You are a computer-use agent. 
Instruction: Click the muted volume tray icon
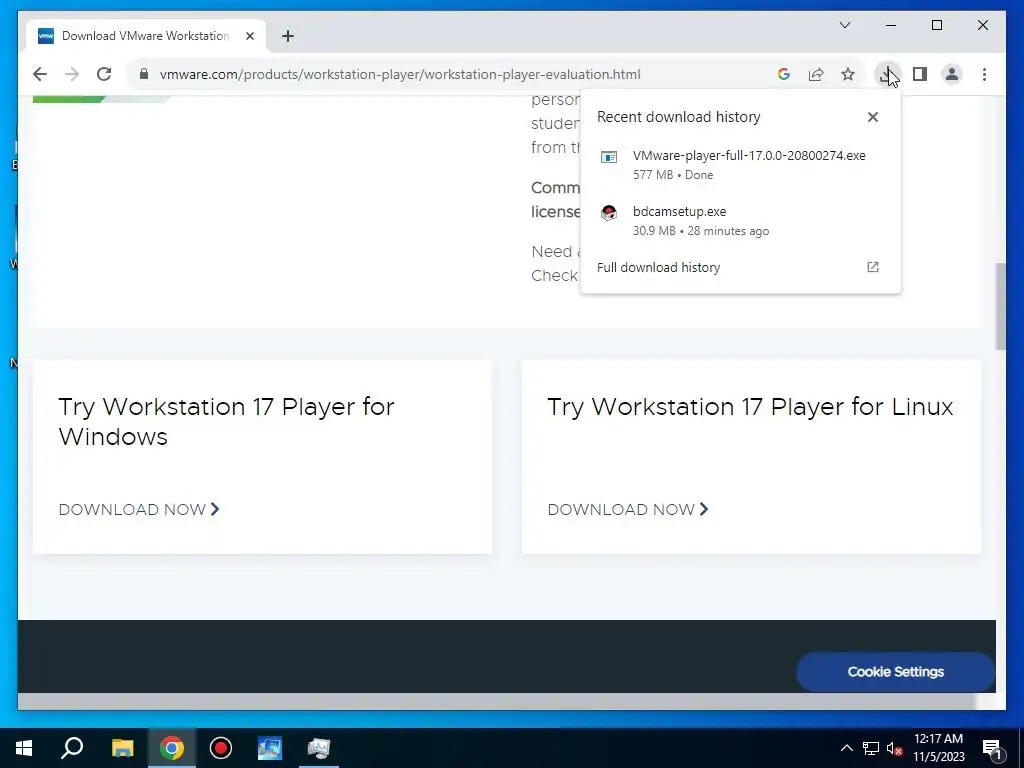click(894, 748)
